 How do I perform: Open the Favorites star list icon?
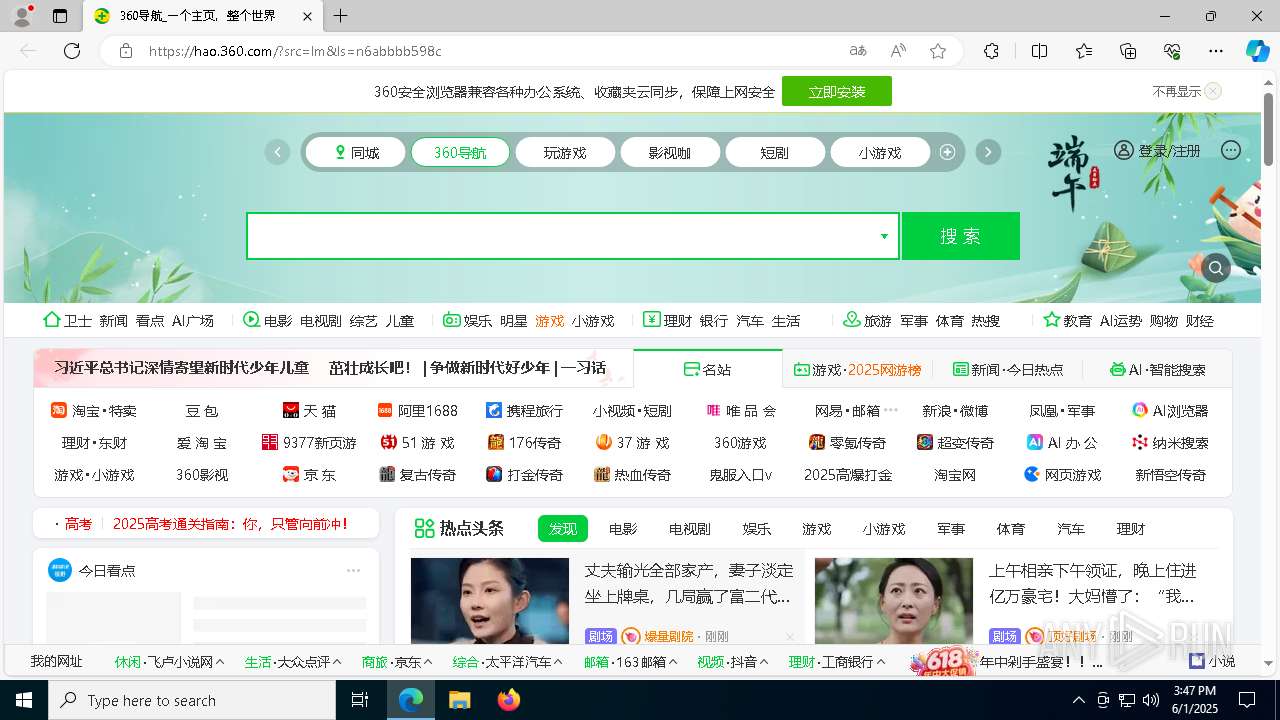1084,51
